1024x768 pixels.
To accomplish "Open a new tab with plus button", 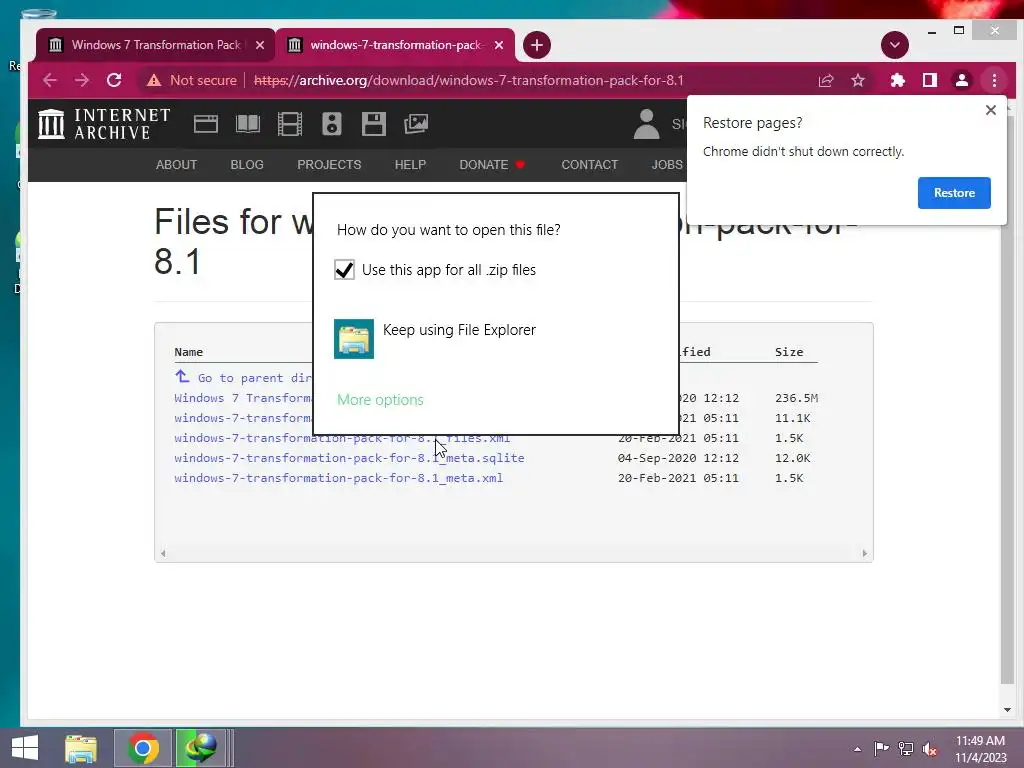I will tap(537, 45).
